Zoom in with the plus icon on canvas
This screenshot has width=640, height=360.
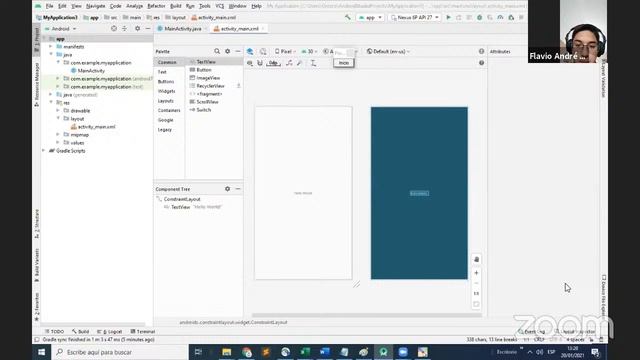(x=476, y=273)
